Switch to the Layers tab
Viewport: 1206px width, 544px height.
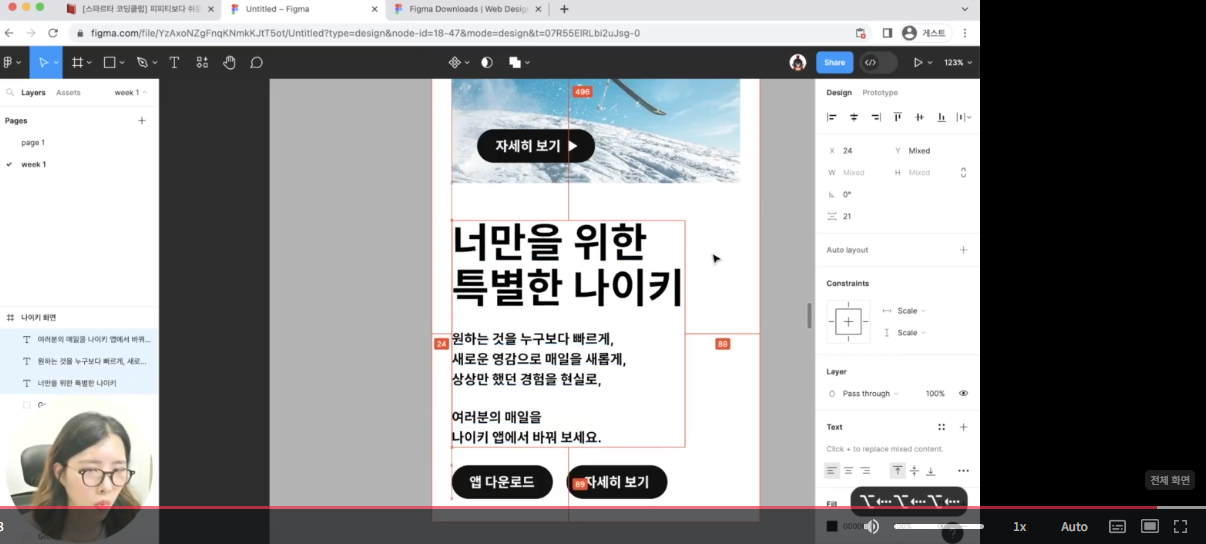(33, 92)
